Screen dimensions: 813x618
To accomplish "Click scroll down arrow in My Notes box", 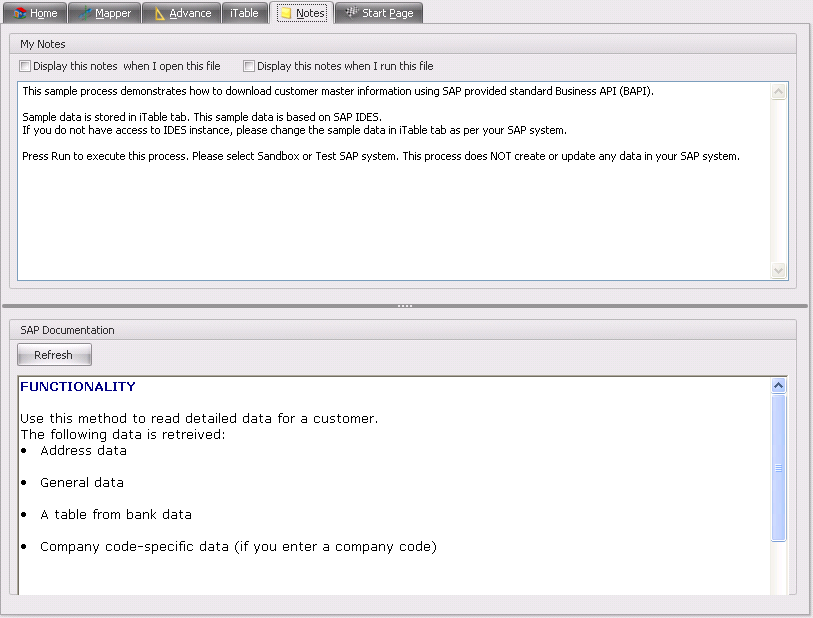I will [778, 270].
